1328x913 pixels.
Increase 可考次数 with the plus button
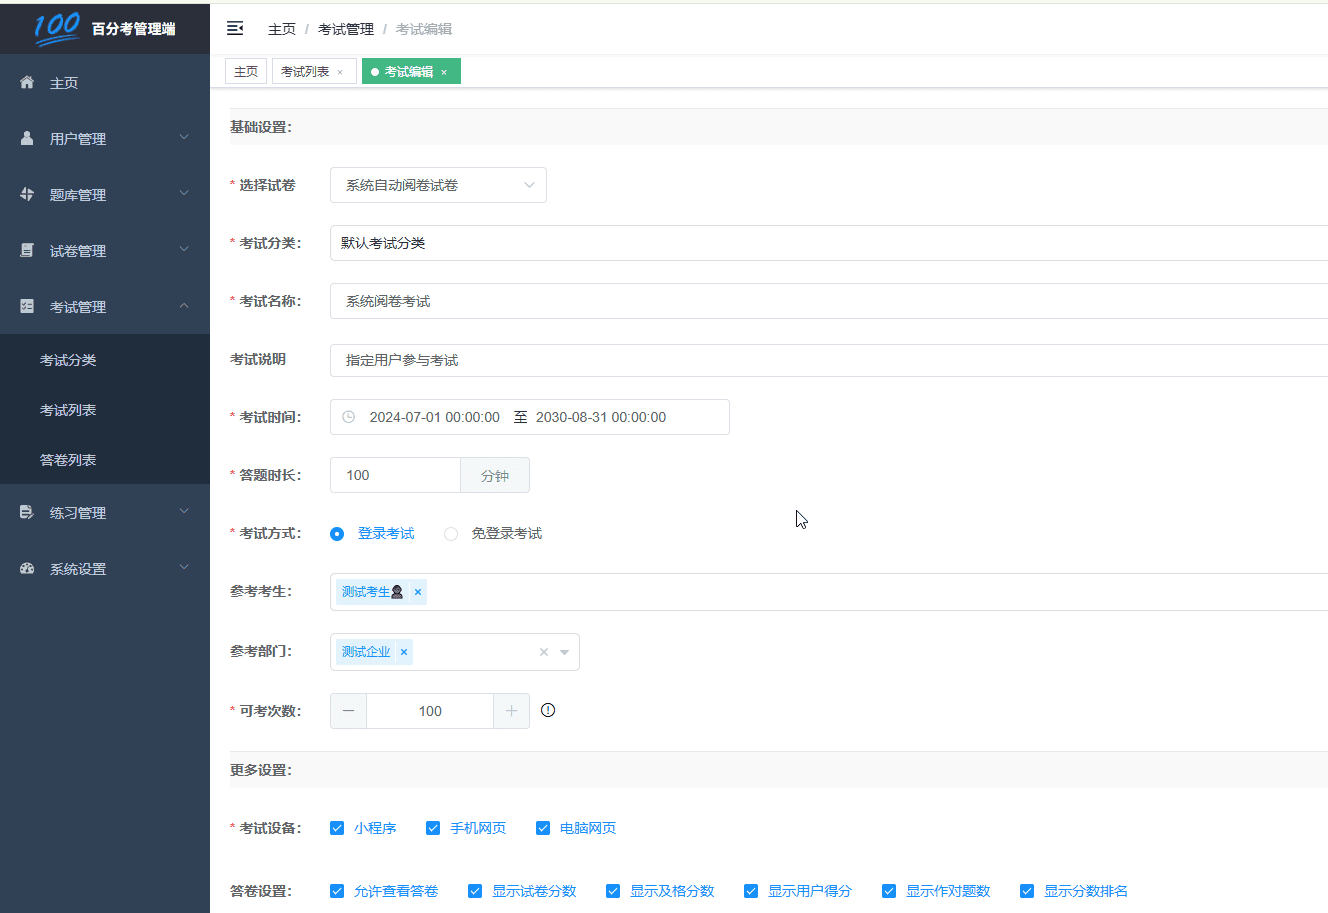coord(511,710)
